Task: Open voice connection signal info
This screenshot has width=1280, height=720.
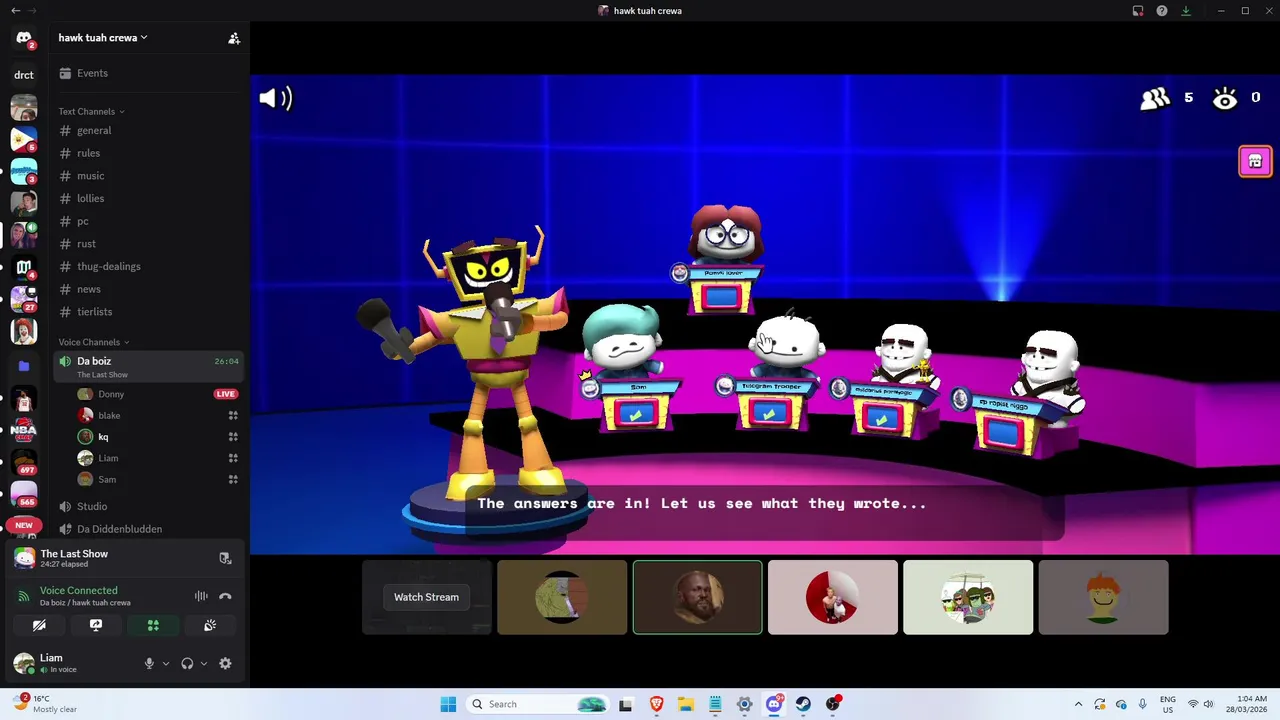Action: coord(23,596)
